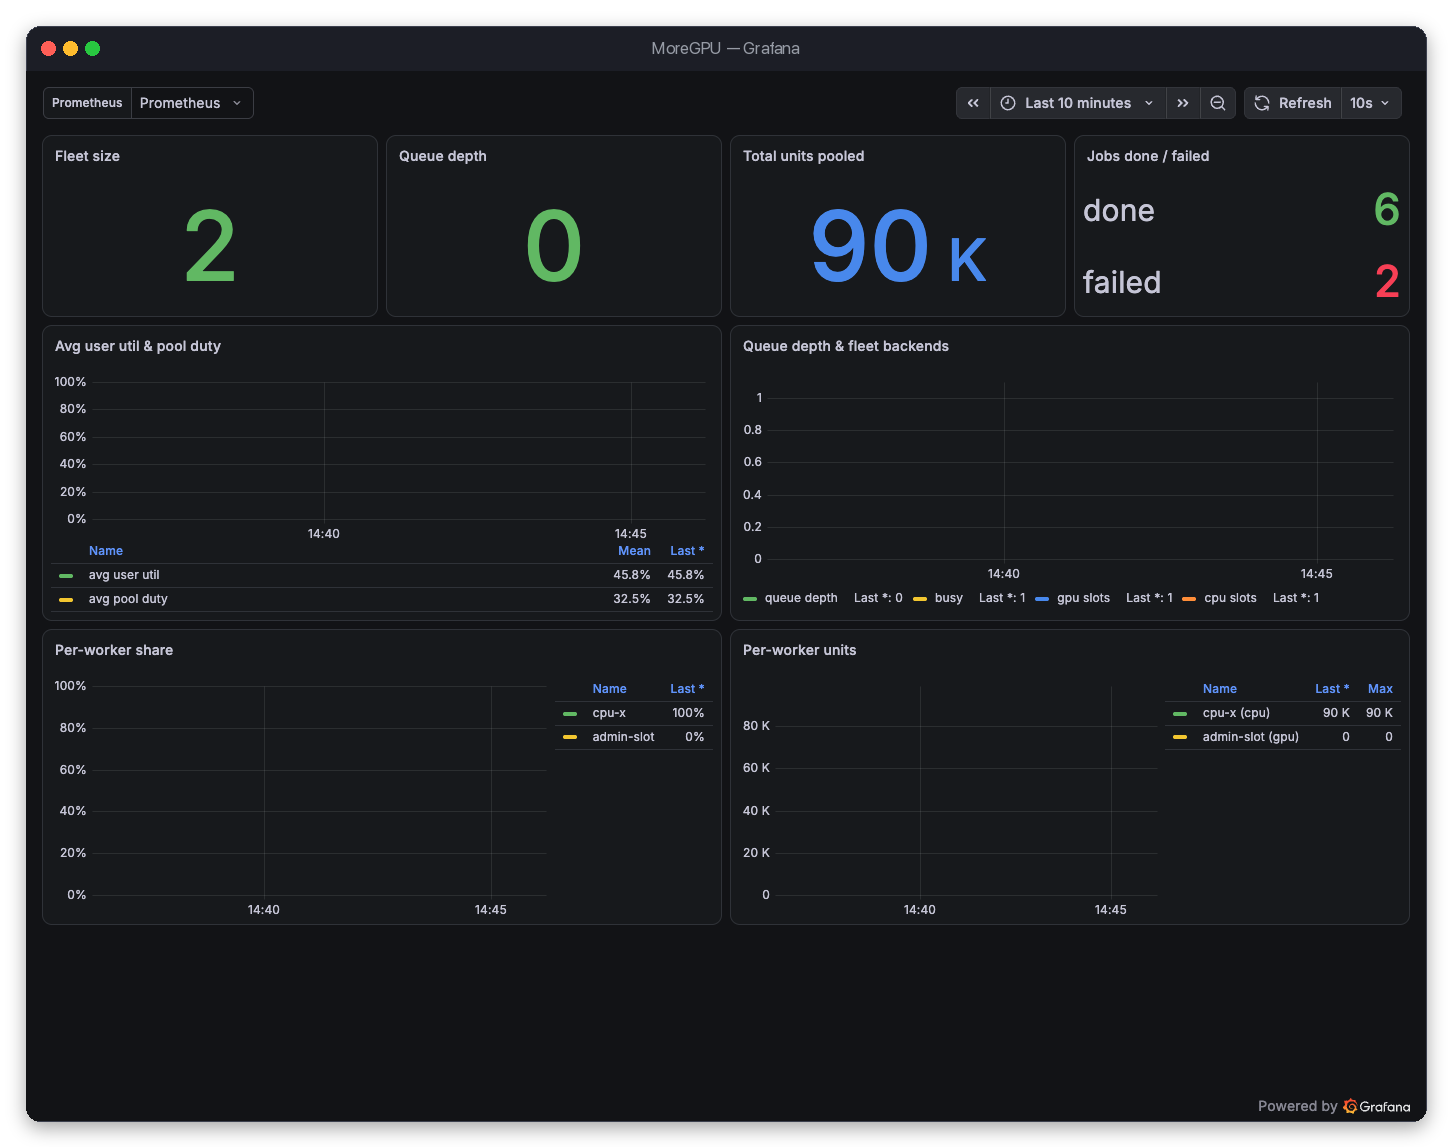
Task: Sort Per-worker share legend by Name
Action: [609, 689]
